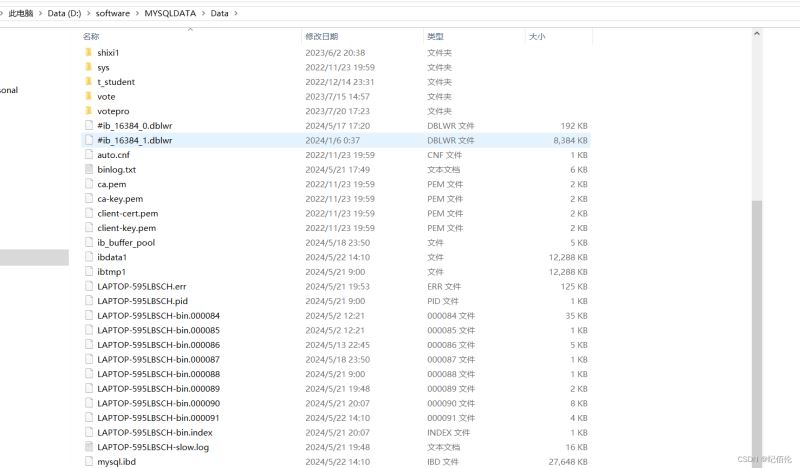Click the t_student folder icon
Screen dimensions: 800x468
pyautogui.click(x=89, y=82)
